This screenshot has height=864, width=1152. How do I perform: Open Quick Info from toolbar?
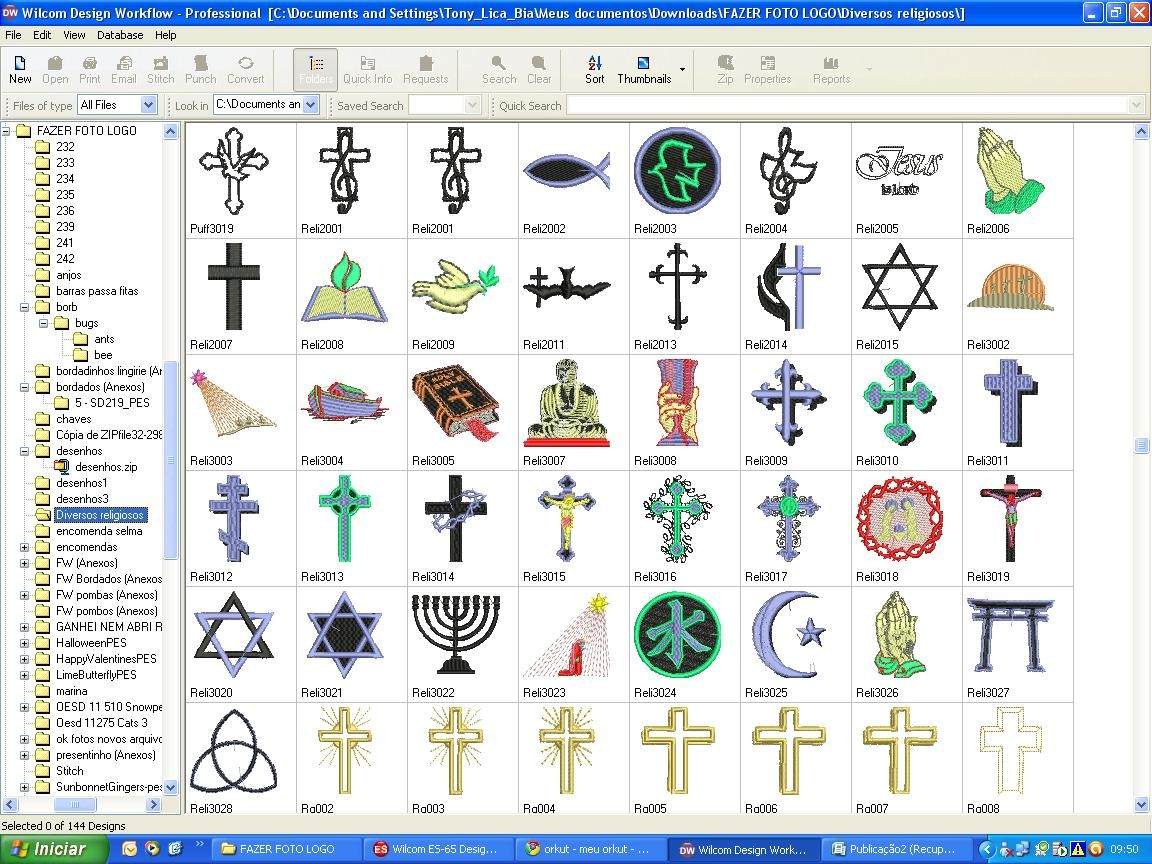(367, 70)
